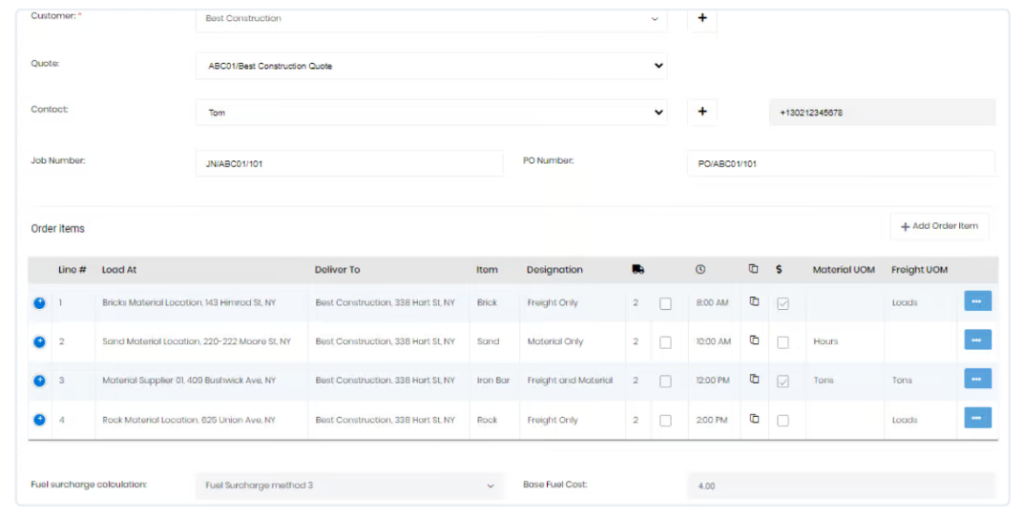Click copy icon in the Rock row
Viewport: 1024px width, 515px height.
point(755,419)
